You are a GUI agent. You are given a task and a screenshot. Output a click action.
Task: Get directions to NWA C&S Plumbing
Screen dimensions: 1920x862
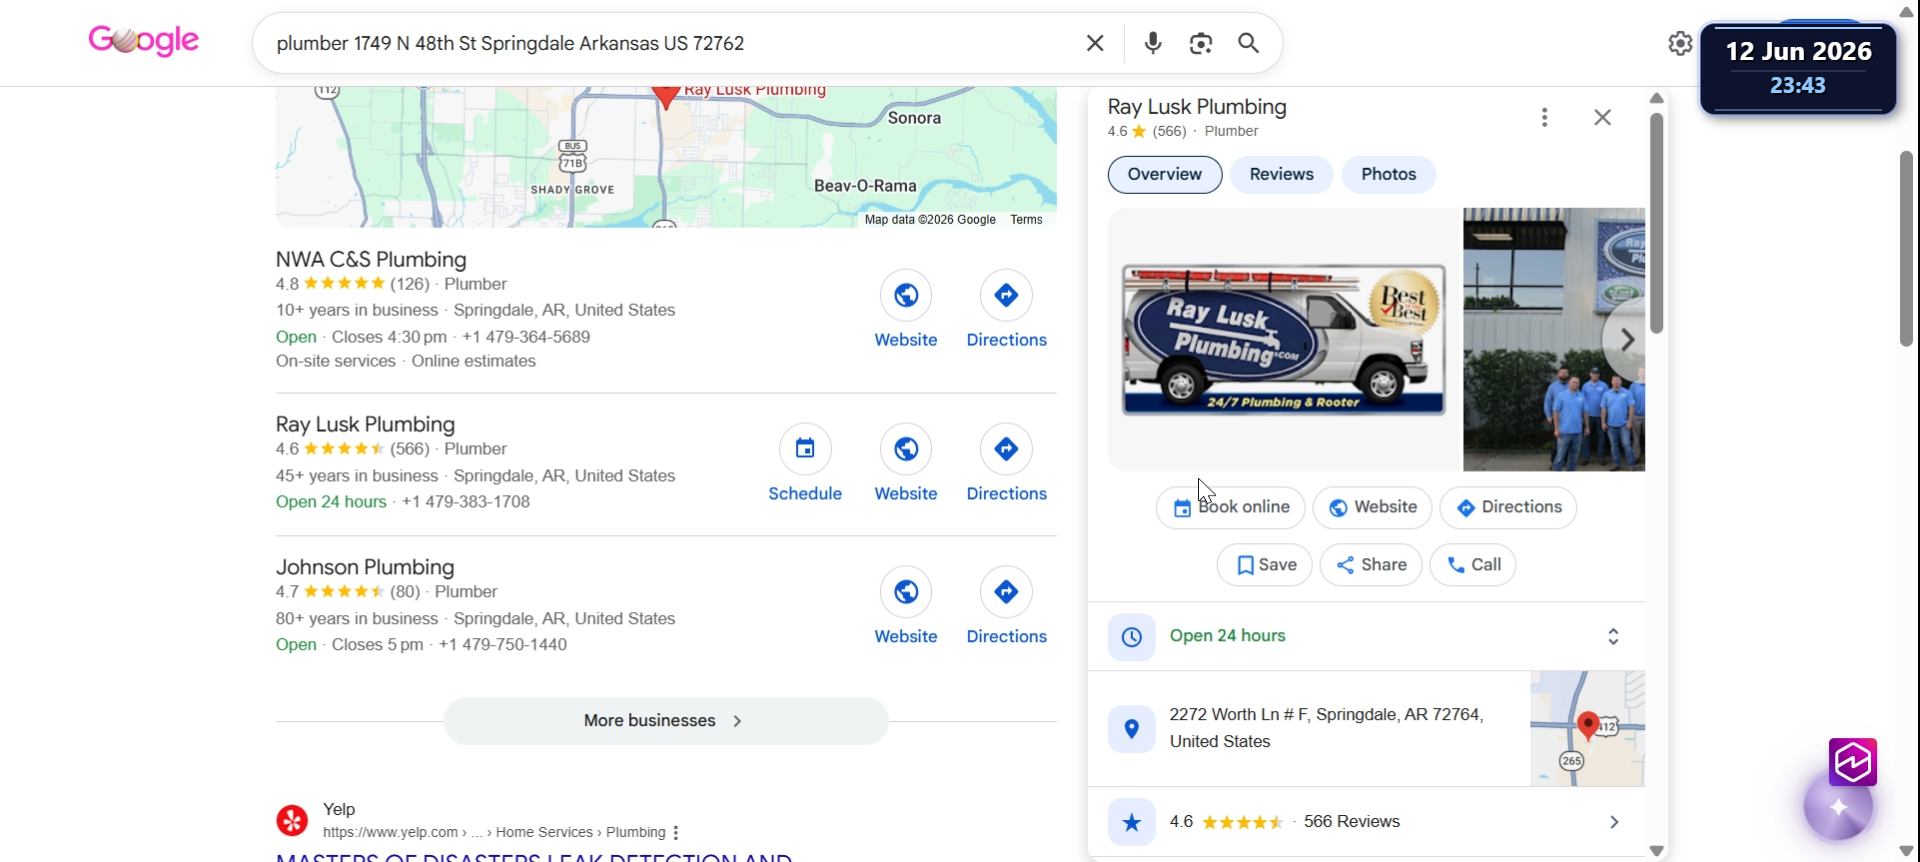[1006, 296]
